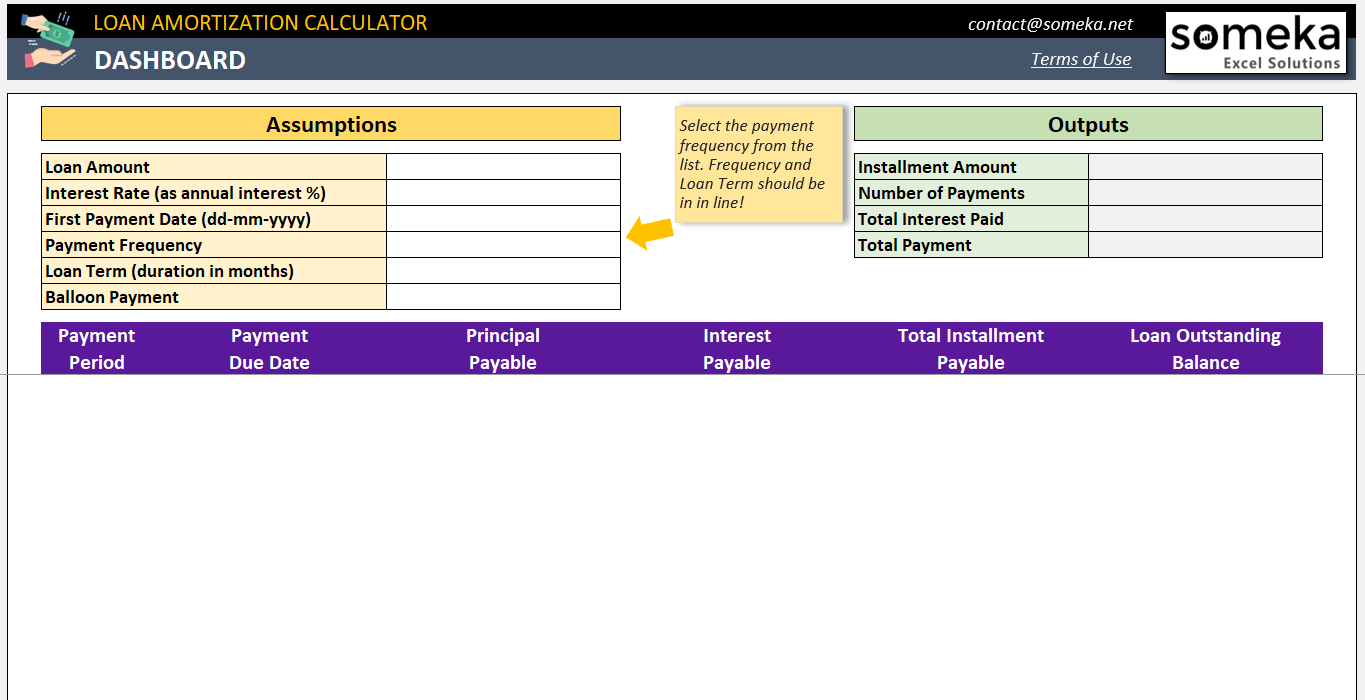Click the Installment Amount output cell

click(x=1205, y=167)
